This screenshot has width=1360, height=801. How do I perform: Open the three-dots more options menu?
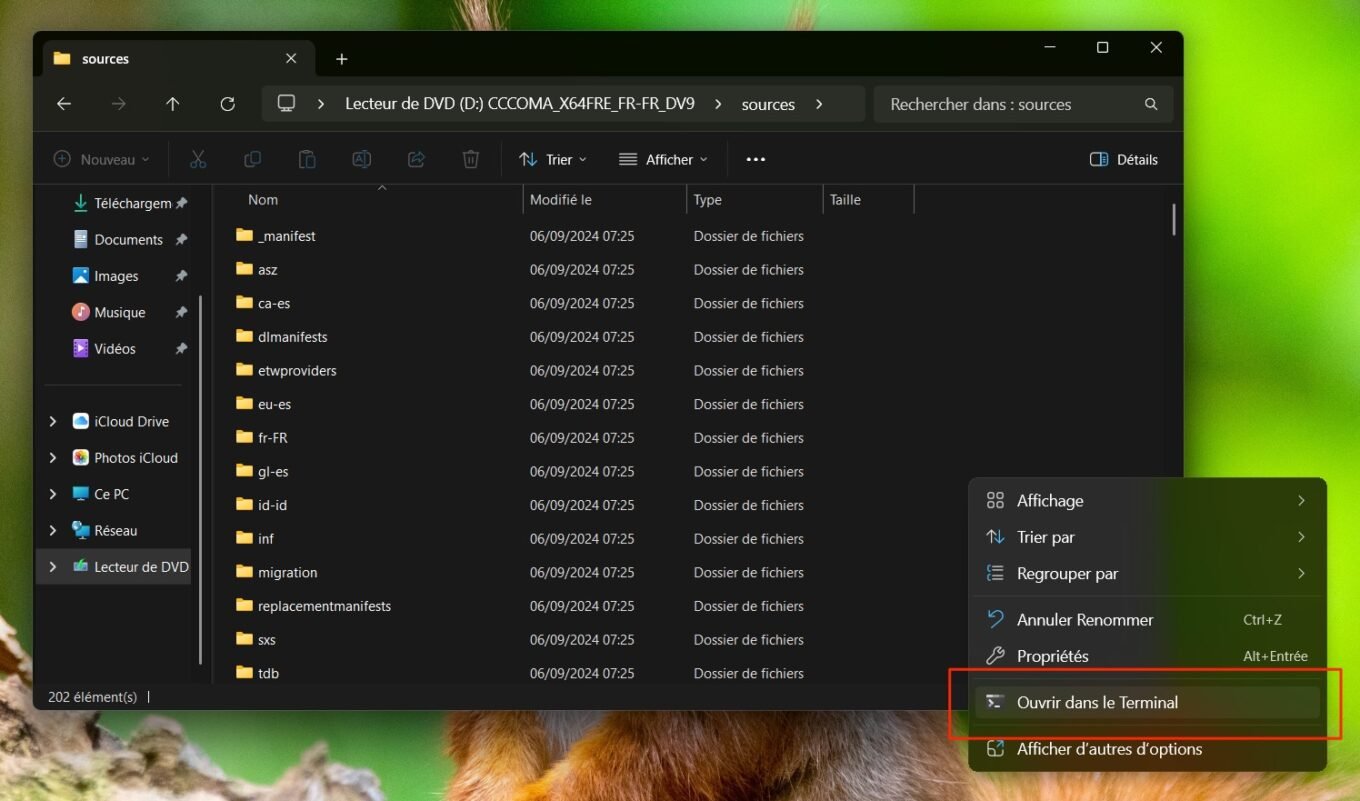coord(756,159)
